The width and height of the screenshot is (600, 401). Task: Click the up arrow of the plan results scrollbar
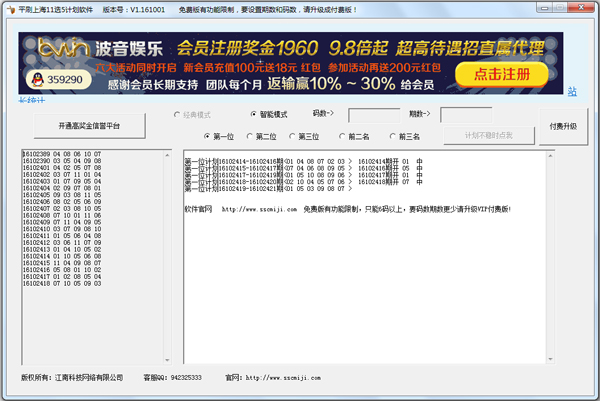click(550, 156)
